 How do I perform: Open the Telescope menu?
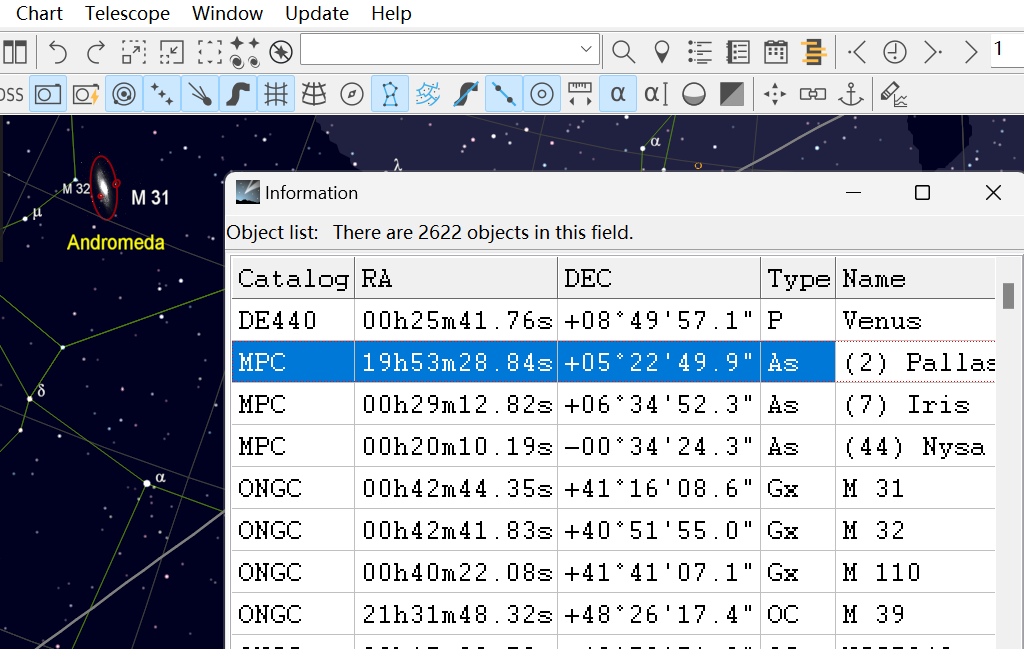(127, 14)
